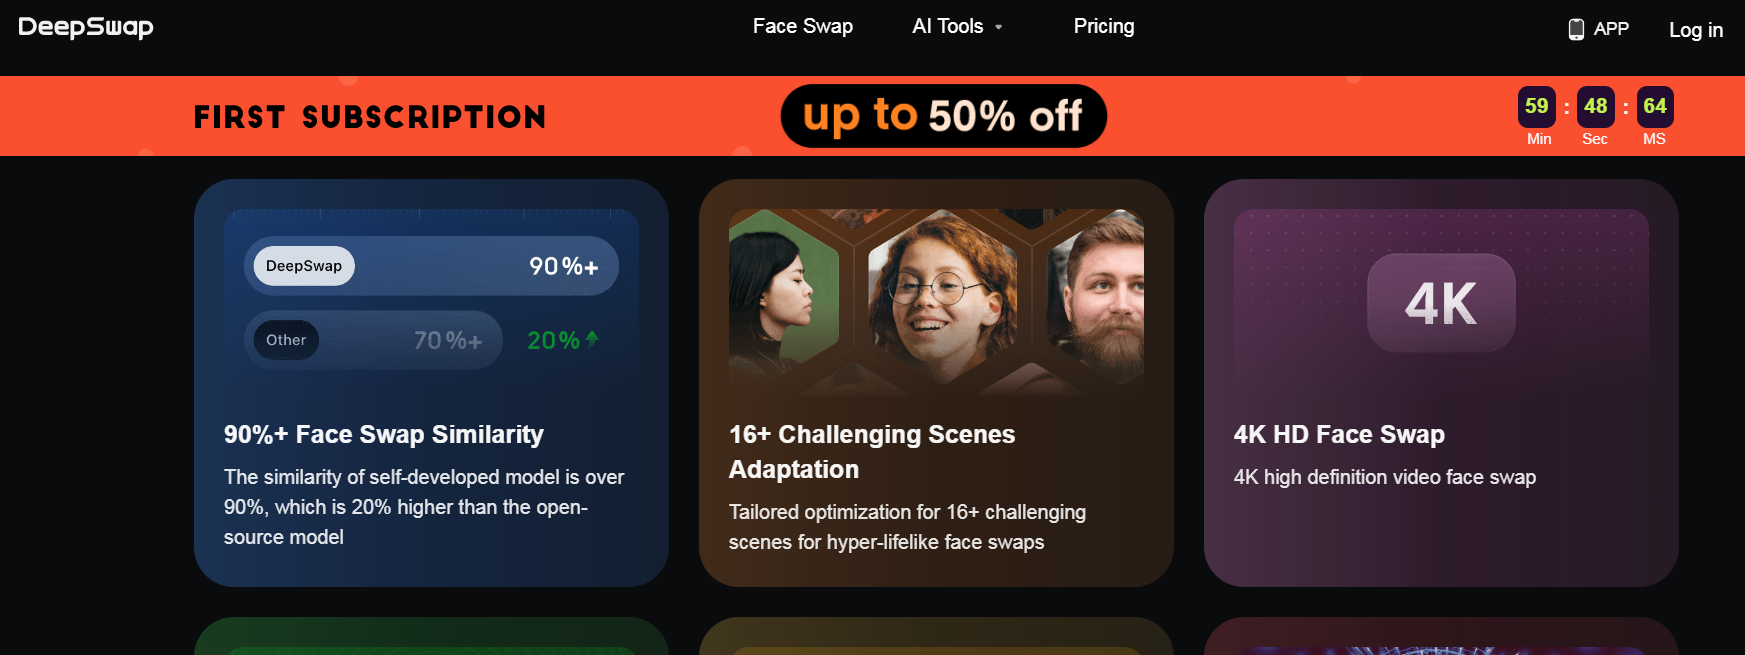Expand the AI Tools dropdown arrow
Image resolution: width=1745 pixels, height=655 pixels.
[998, 27]
